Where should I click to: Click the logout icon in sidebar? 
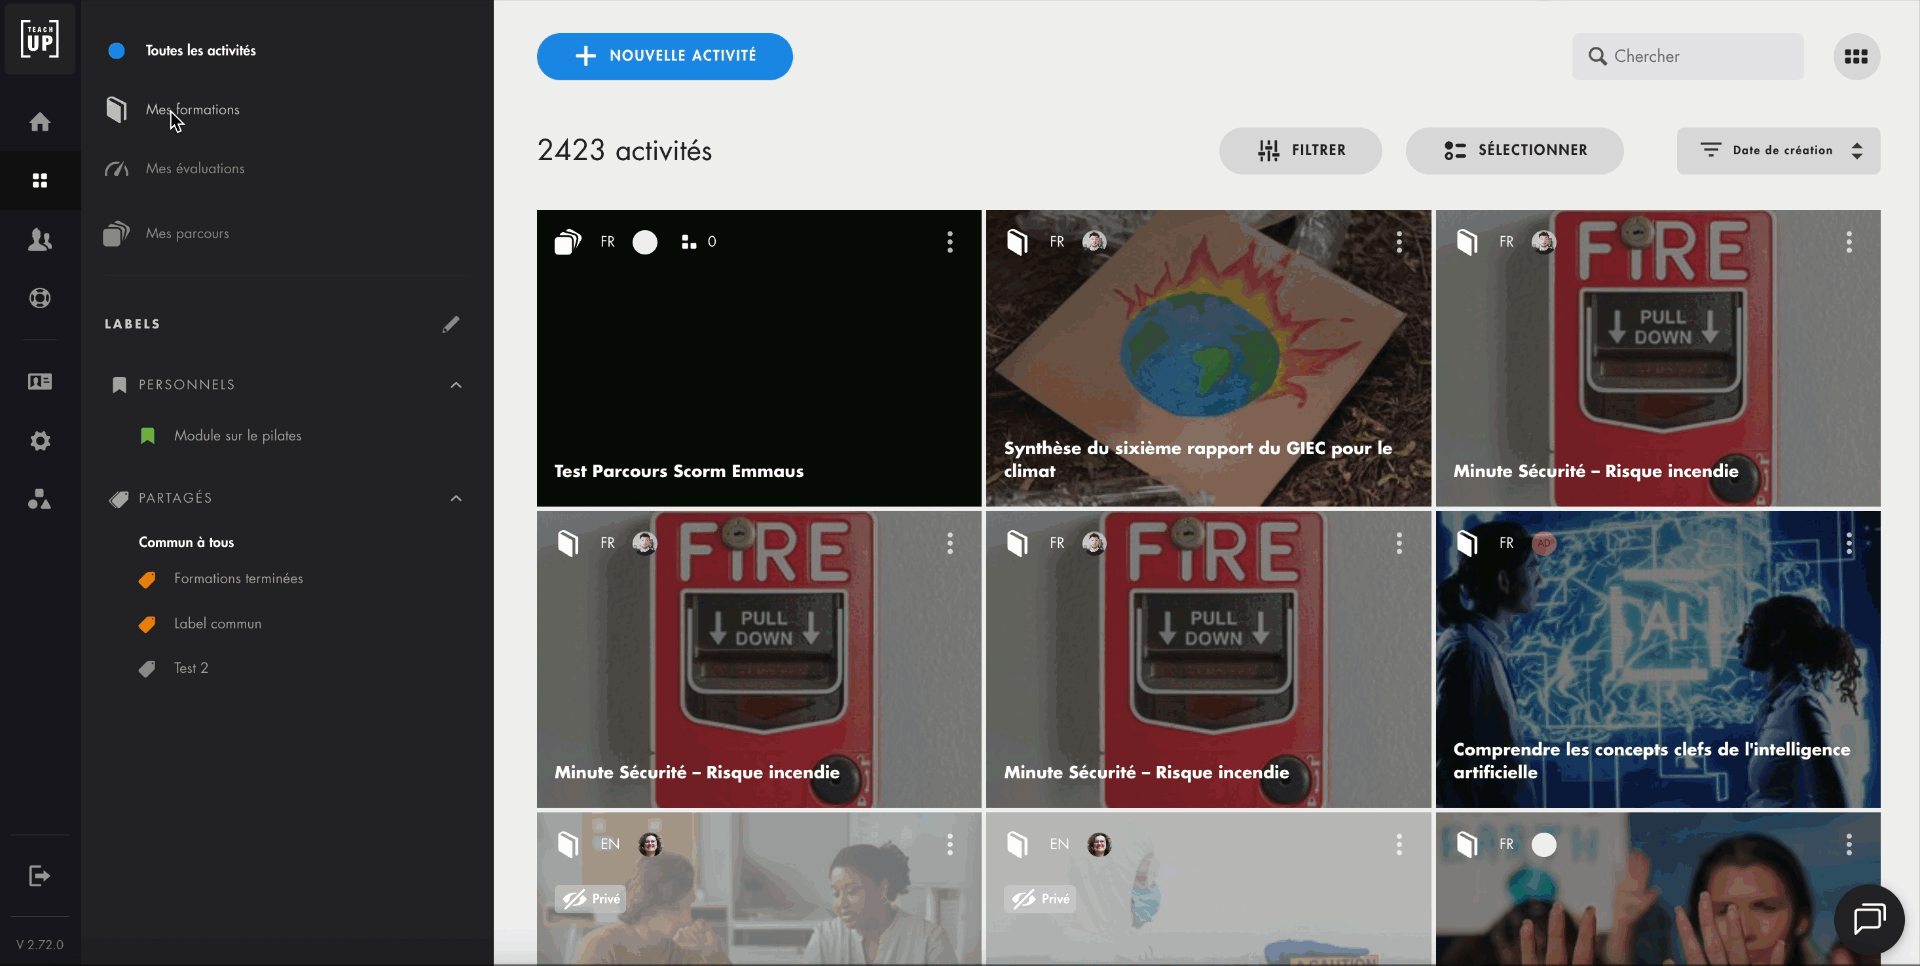point(39,876)
